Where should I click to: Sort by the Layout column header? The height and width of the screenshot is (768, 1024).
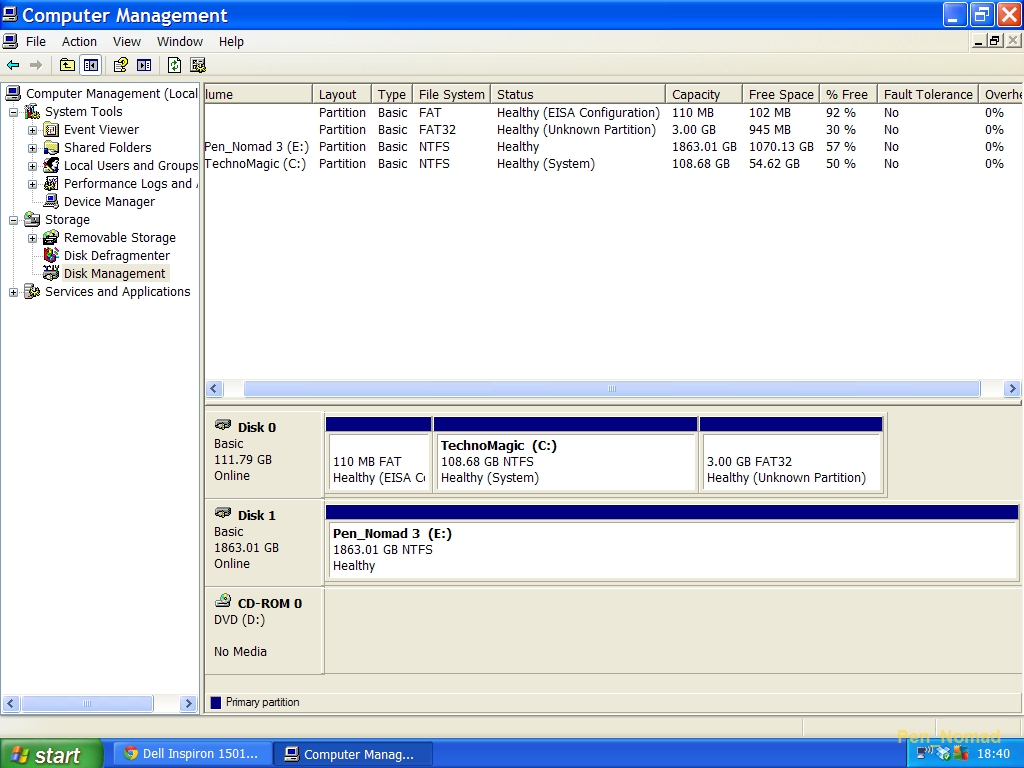pyautogui.click(x=342, y=94)
